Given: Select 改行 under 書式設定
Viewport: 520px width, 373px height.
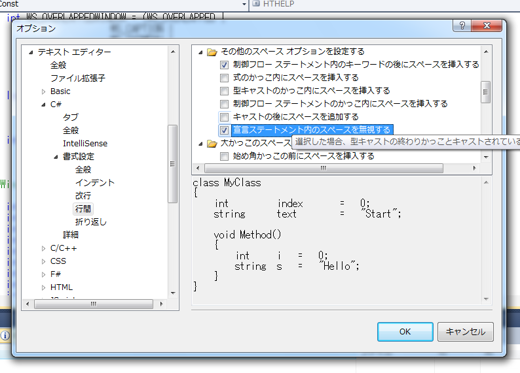Looking at the screenshot, I should click(x=83, y=196).
